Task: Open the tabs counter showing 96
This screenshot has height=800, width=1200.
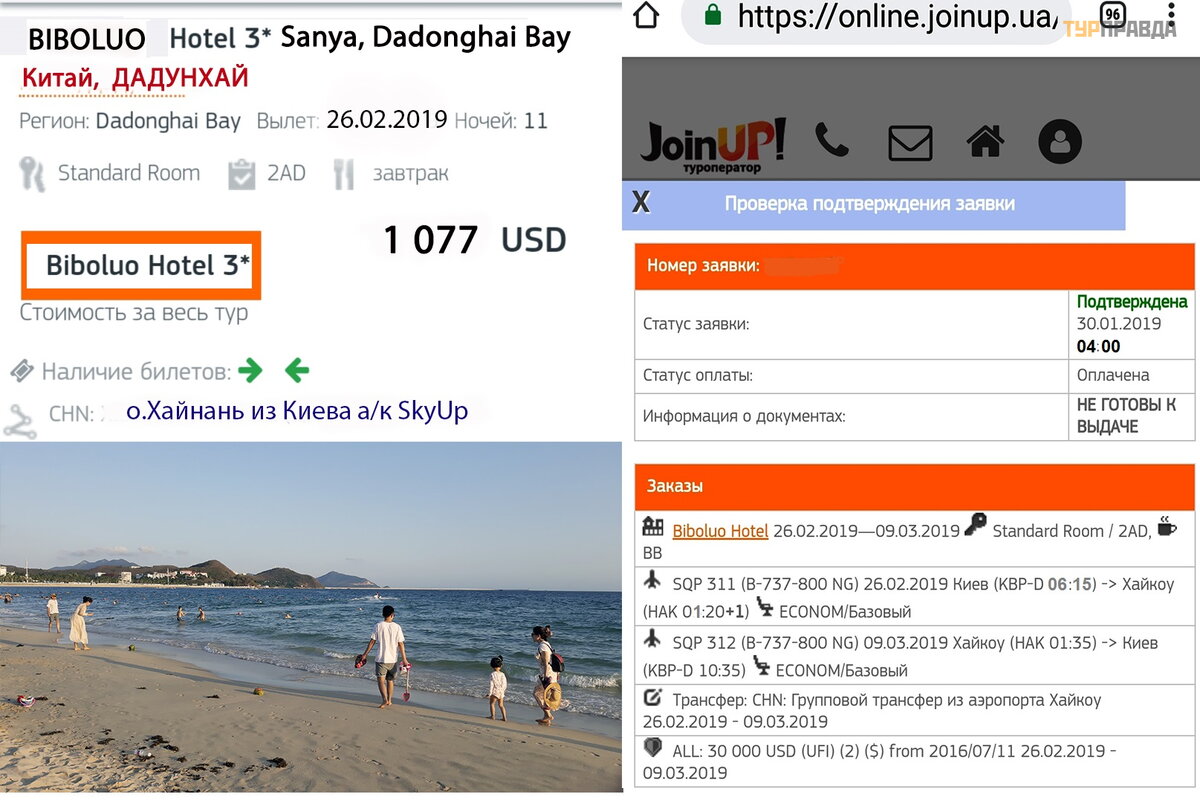Action: point(1112,13)
